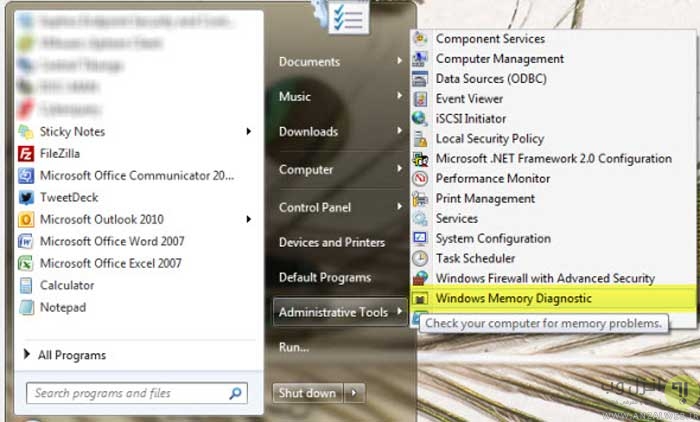Open Downloads entry
Image resolution: width=700 pixels, height=422 pixels.
308,132
